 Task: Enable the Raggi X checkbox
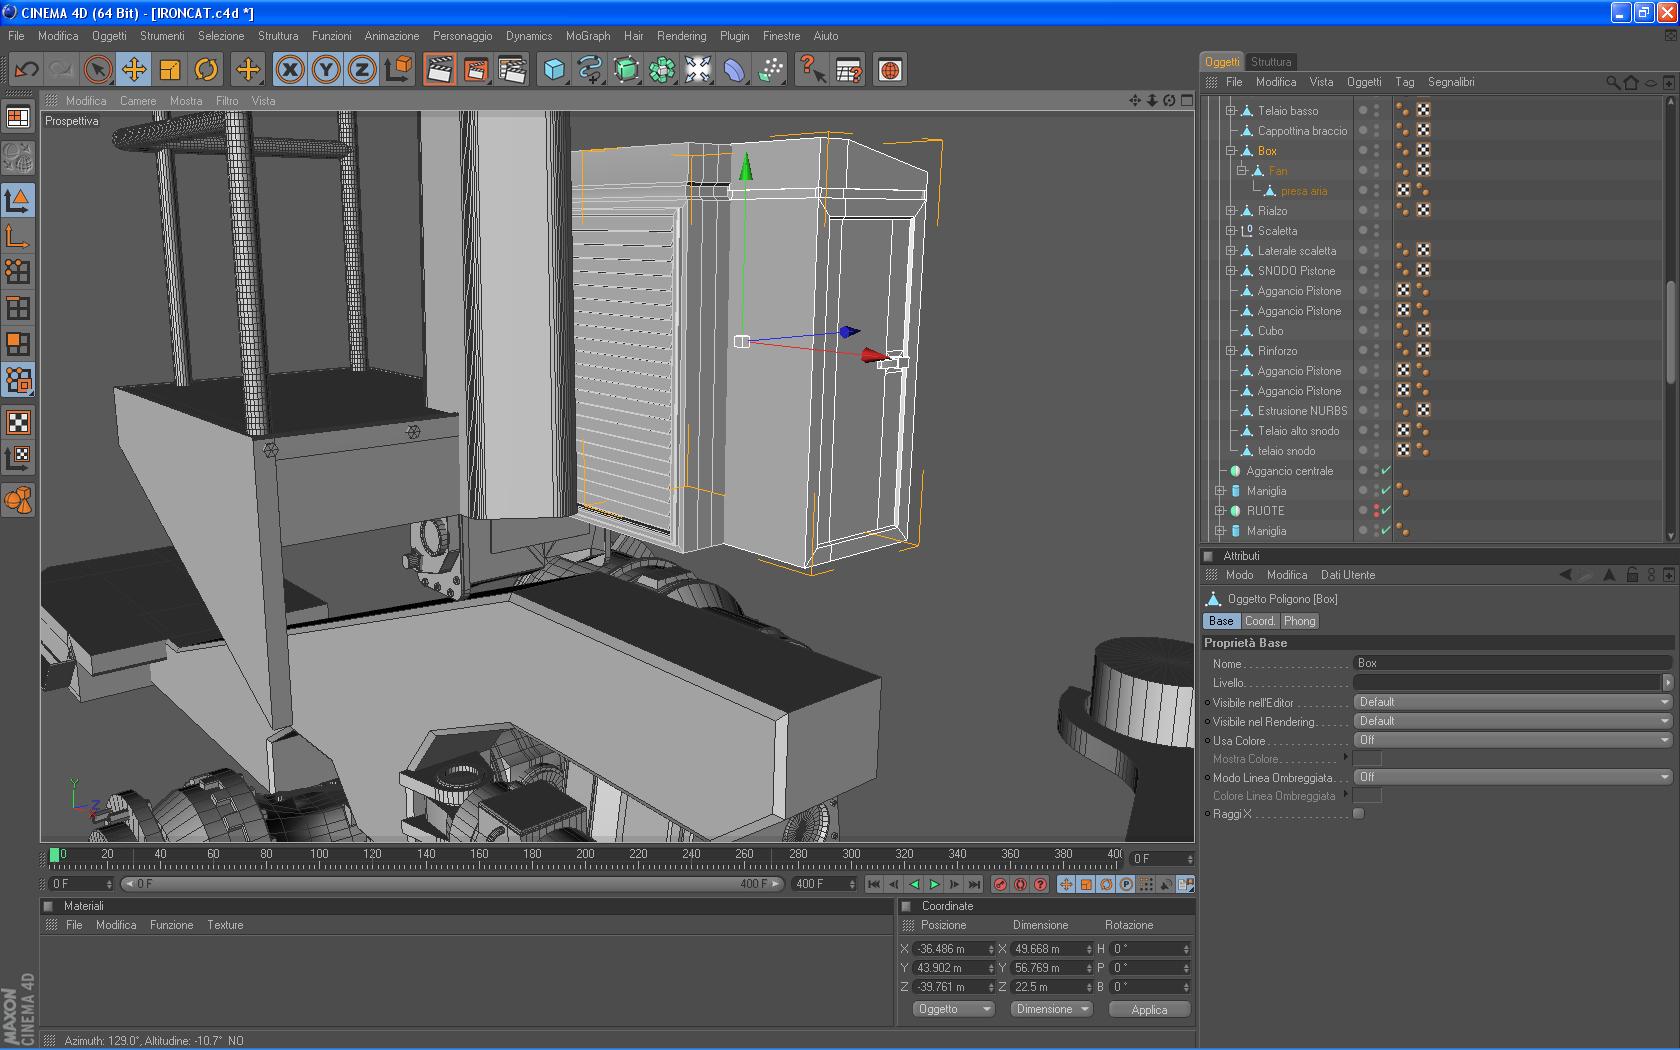pos(1358,814)
